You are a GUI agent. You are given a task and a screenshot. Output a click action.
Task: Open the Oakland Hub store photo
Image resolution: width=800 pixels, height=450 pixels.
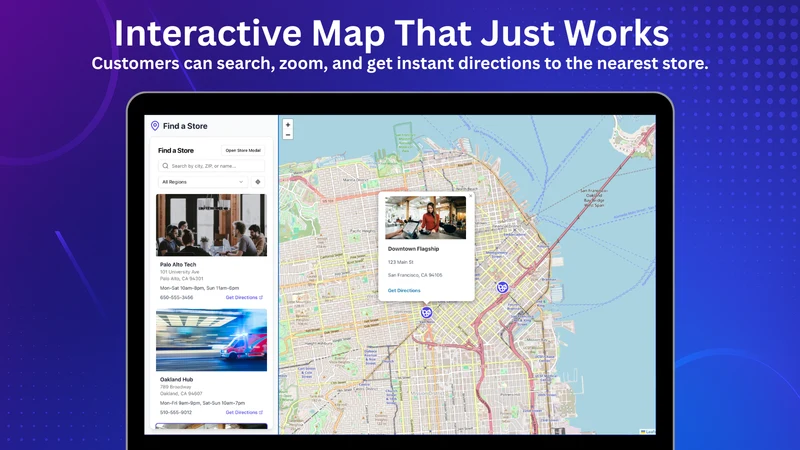point(211,340)
